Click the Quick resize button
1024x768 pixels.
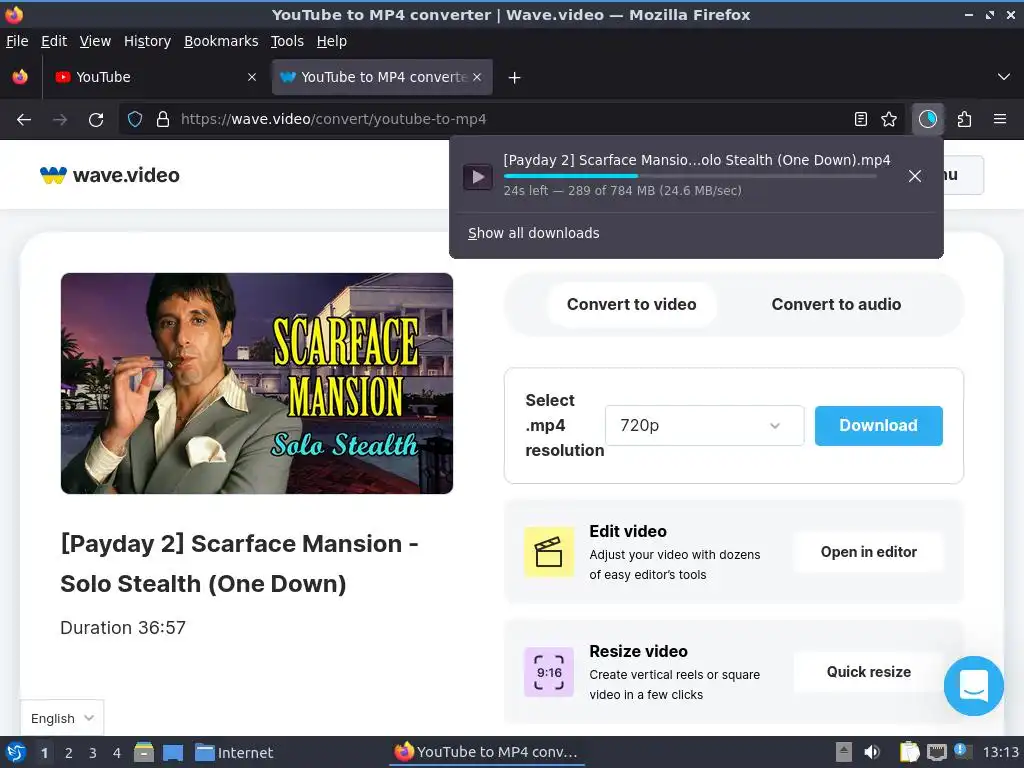(869, 672)
